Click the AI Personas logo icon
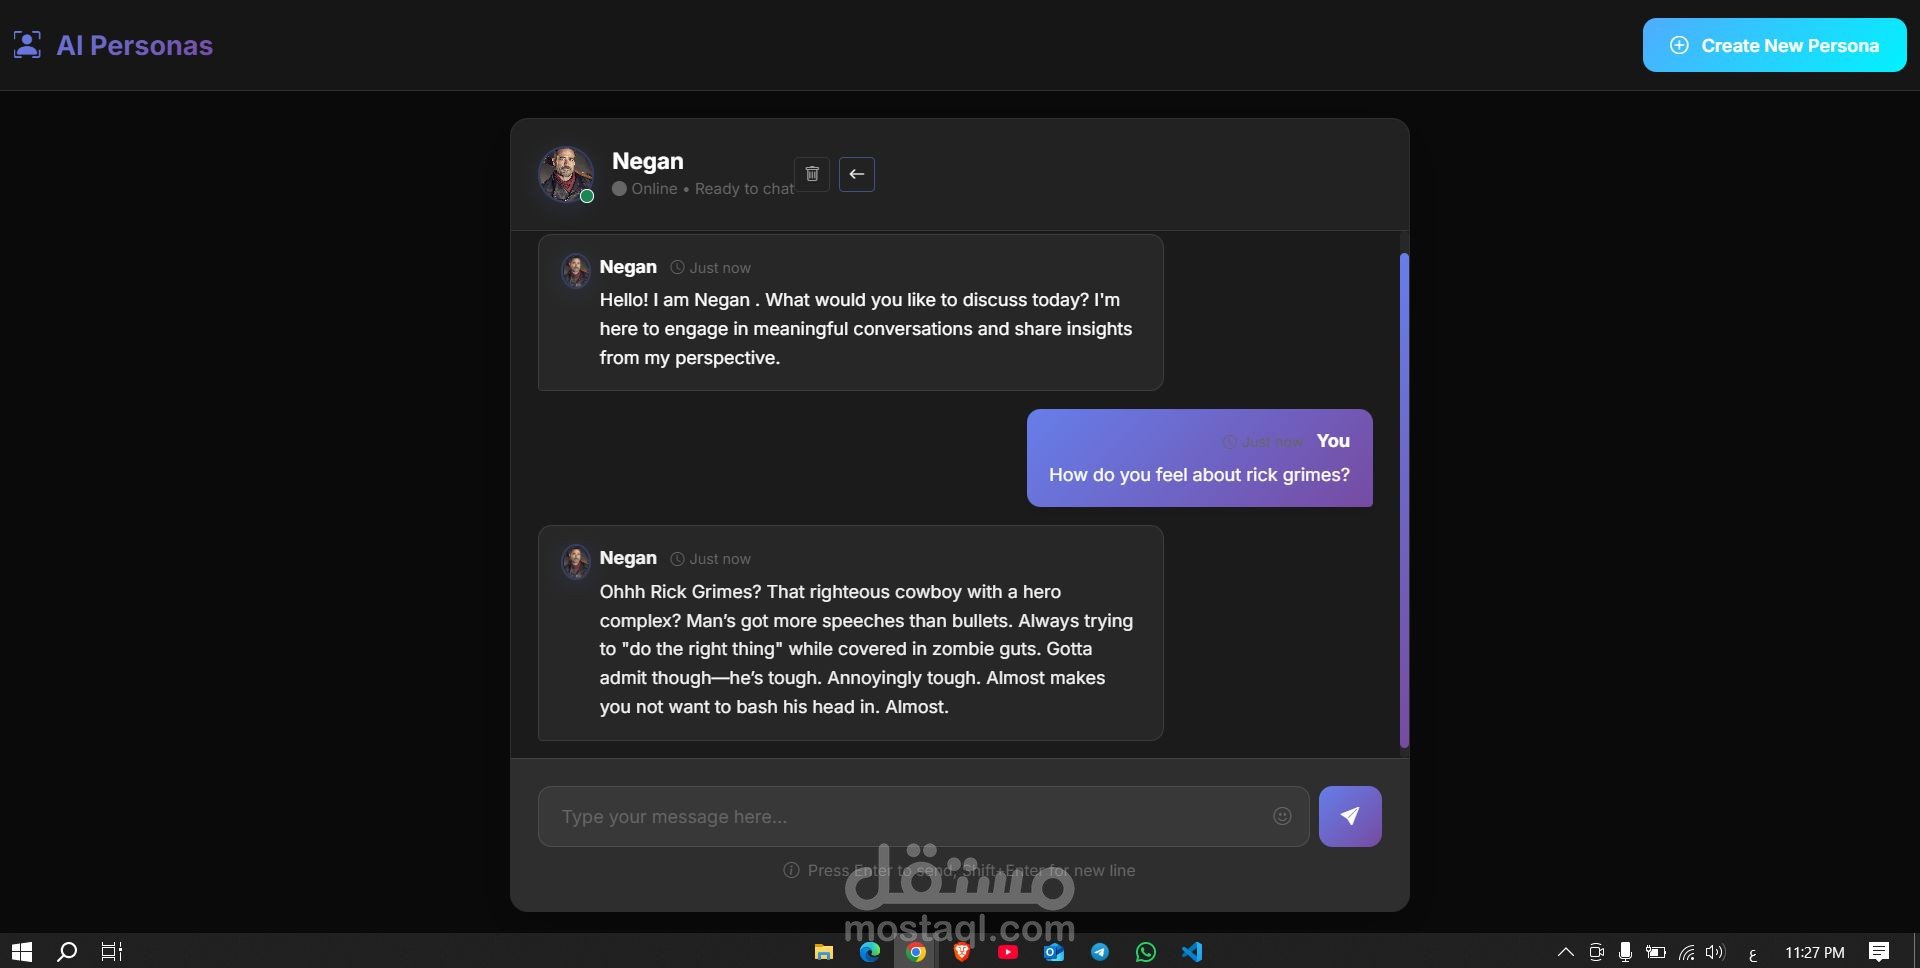The image size is (1920, 968). click(27, 45)
